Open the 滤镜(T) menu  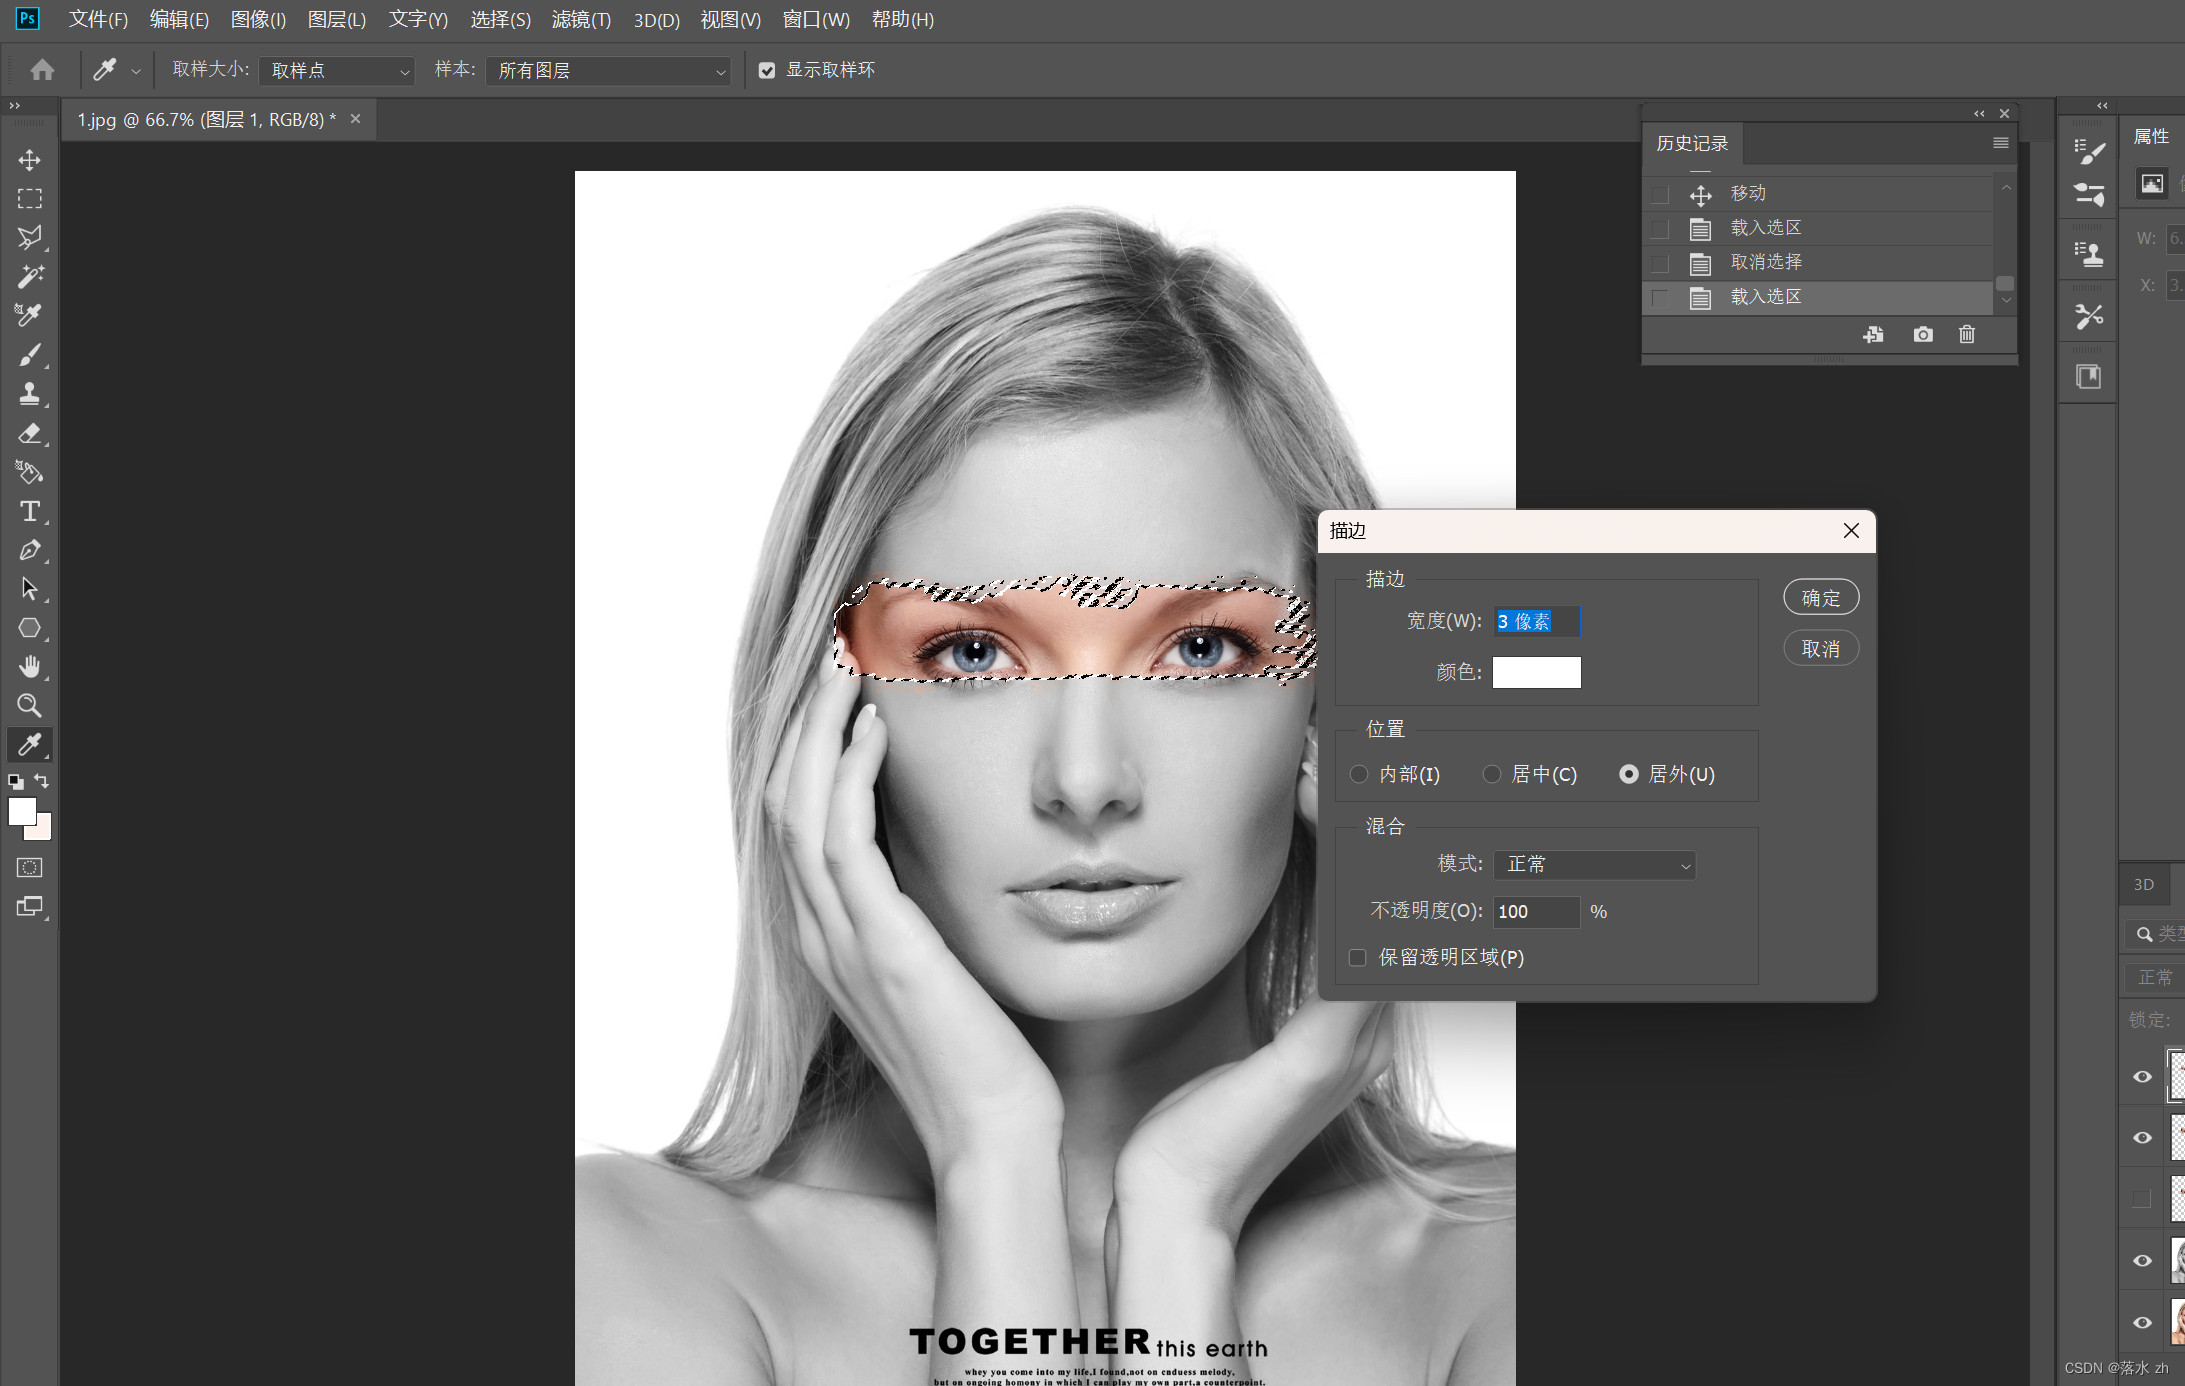[x=581, y=20]
